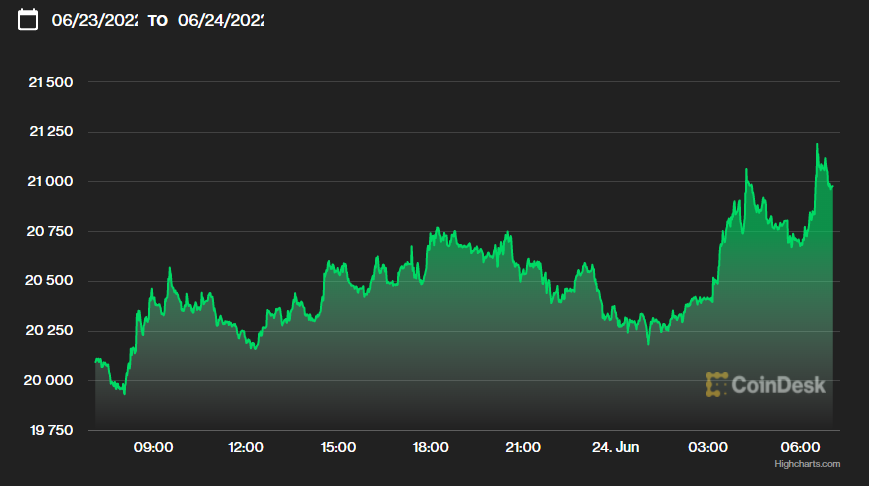Click the CoinDesk watermark text
The image size is (869, 486).
coord(780,384)
